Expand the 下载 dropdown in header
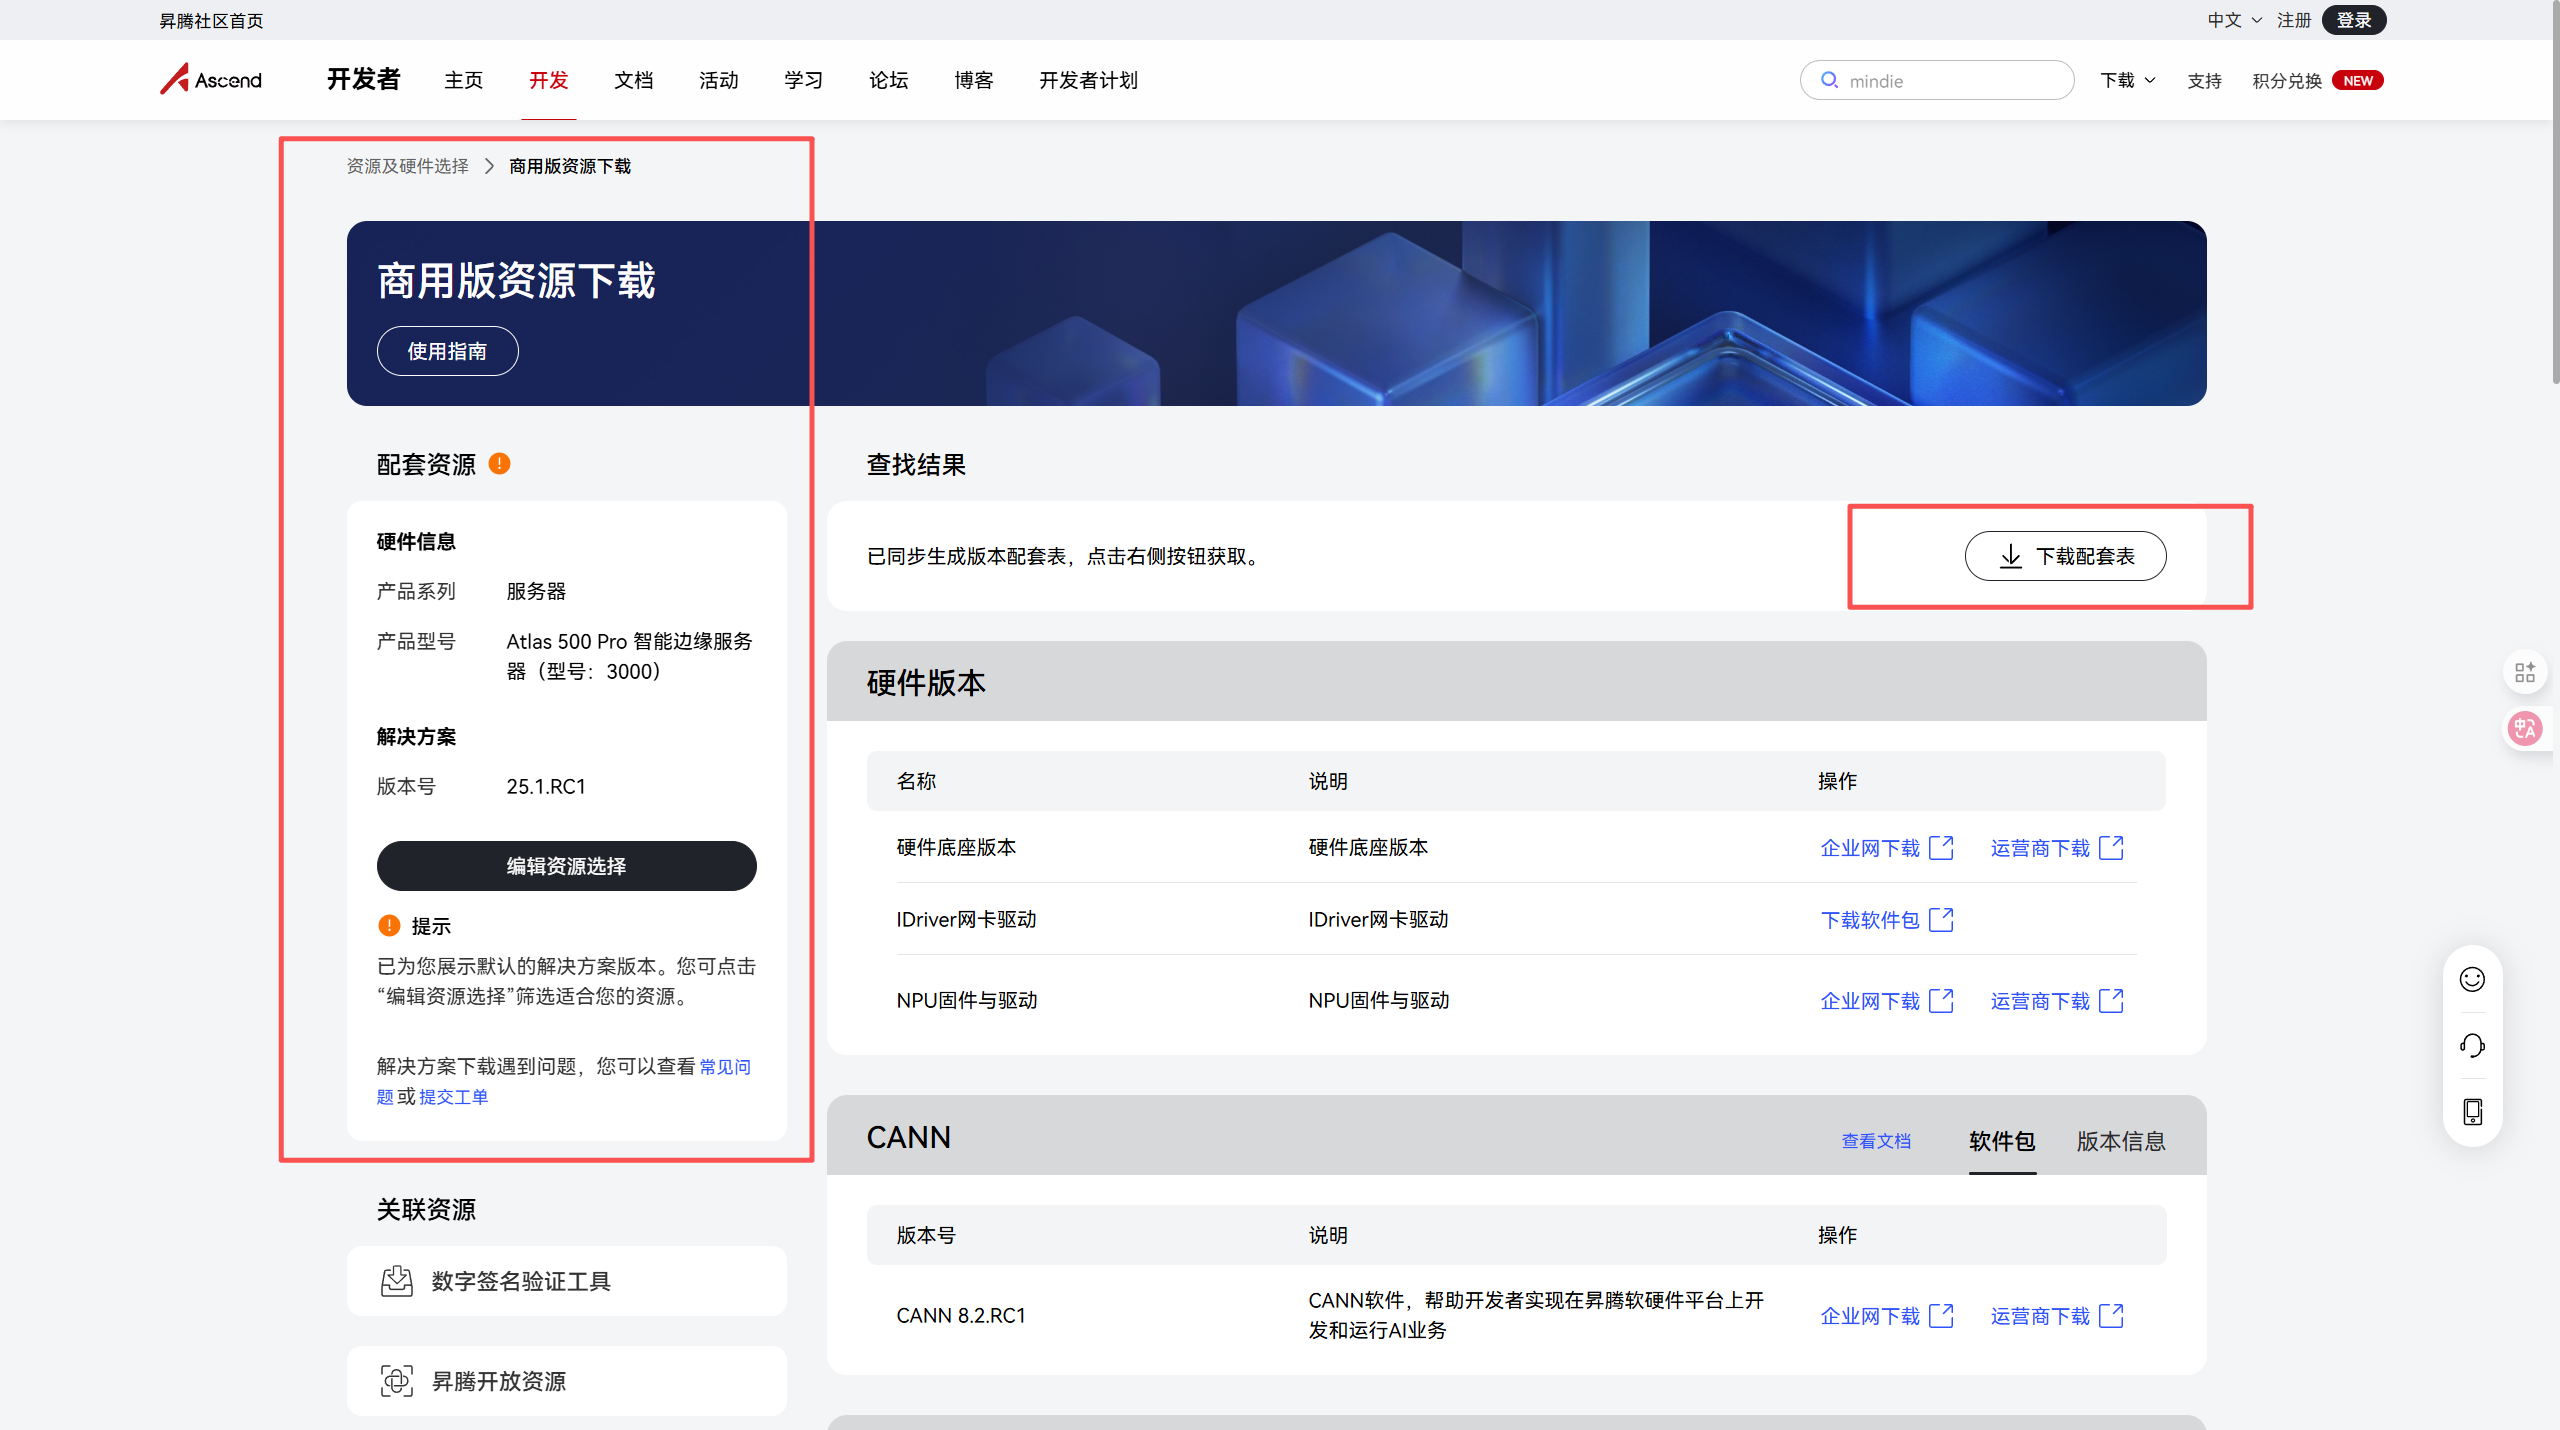Image resolution: width=2560 pixels, height=1430 pixels. point(2128,80)
